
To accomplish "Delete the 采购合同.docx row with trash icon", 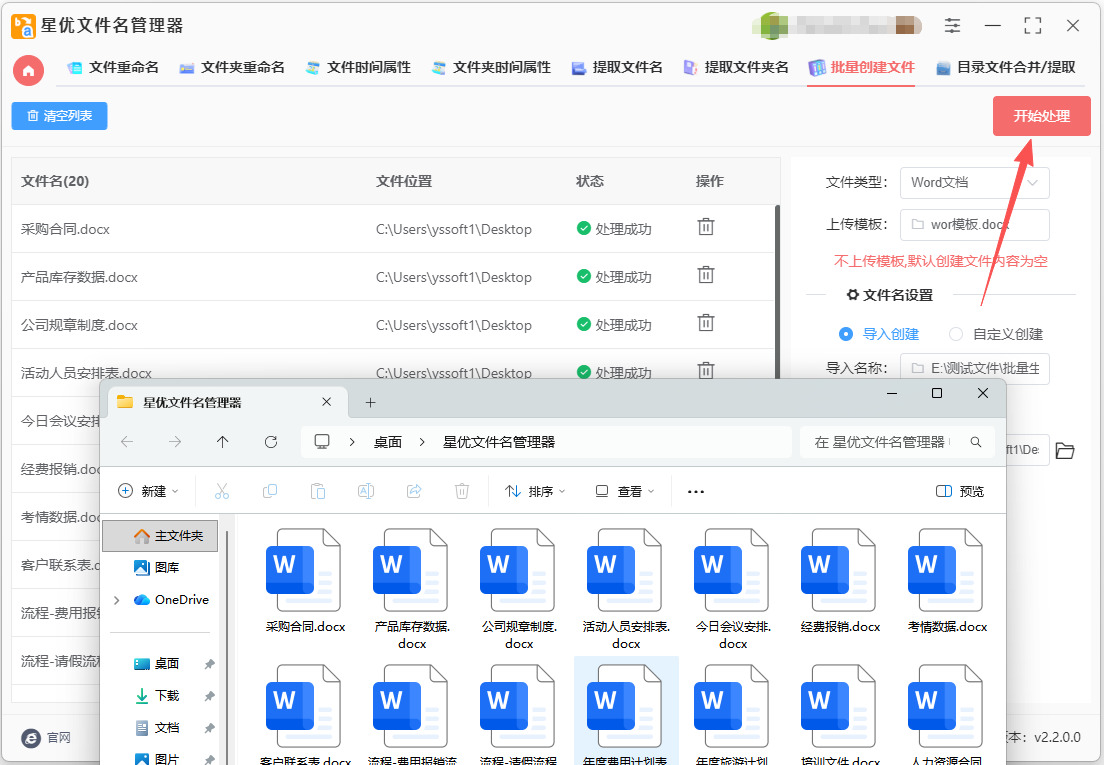I will tap(705, 227).
